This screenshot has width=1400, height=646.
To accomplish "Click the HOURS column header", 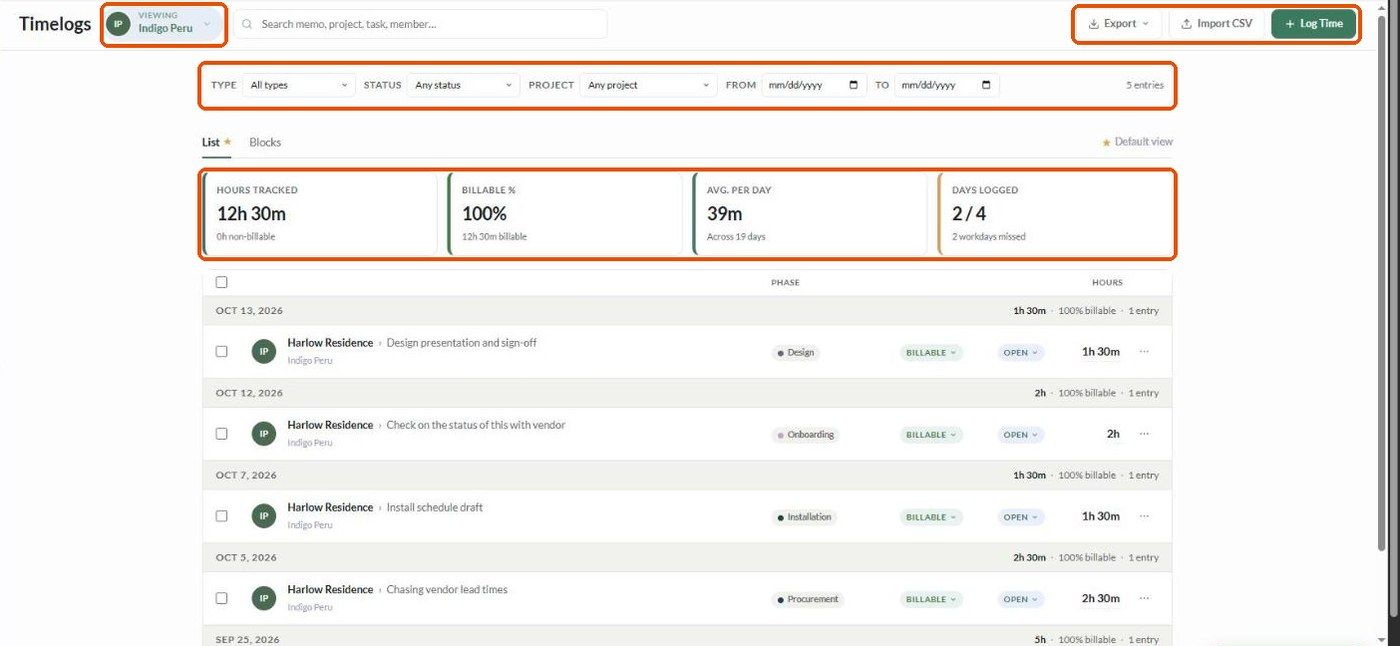I will click(1107, 282).
